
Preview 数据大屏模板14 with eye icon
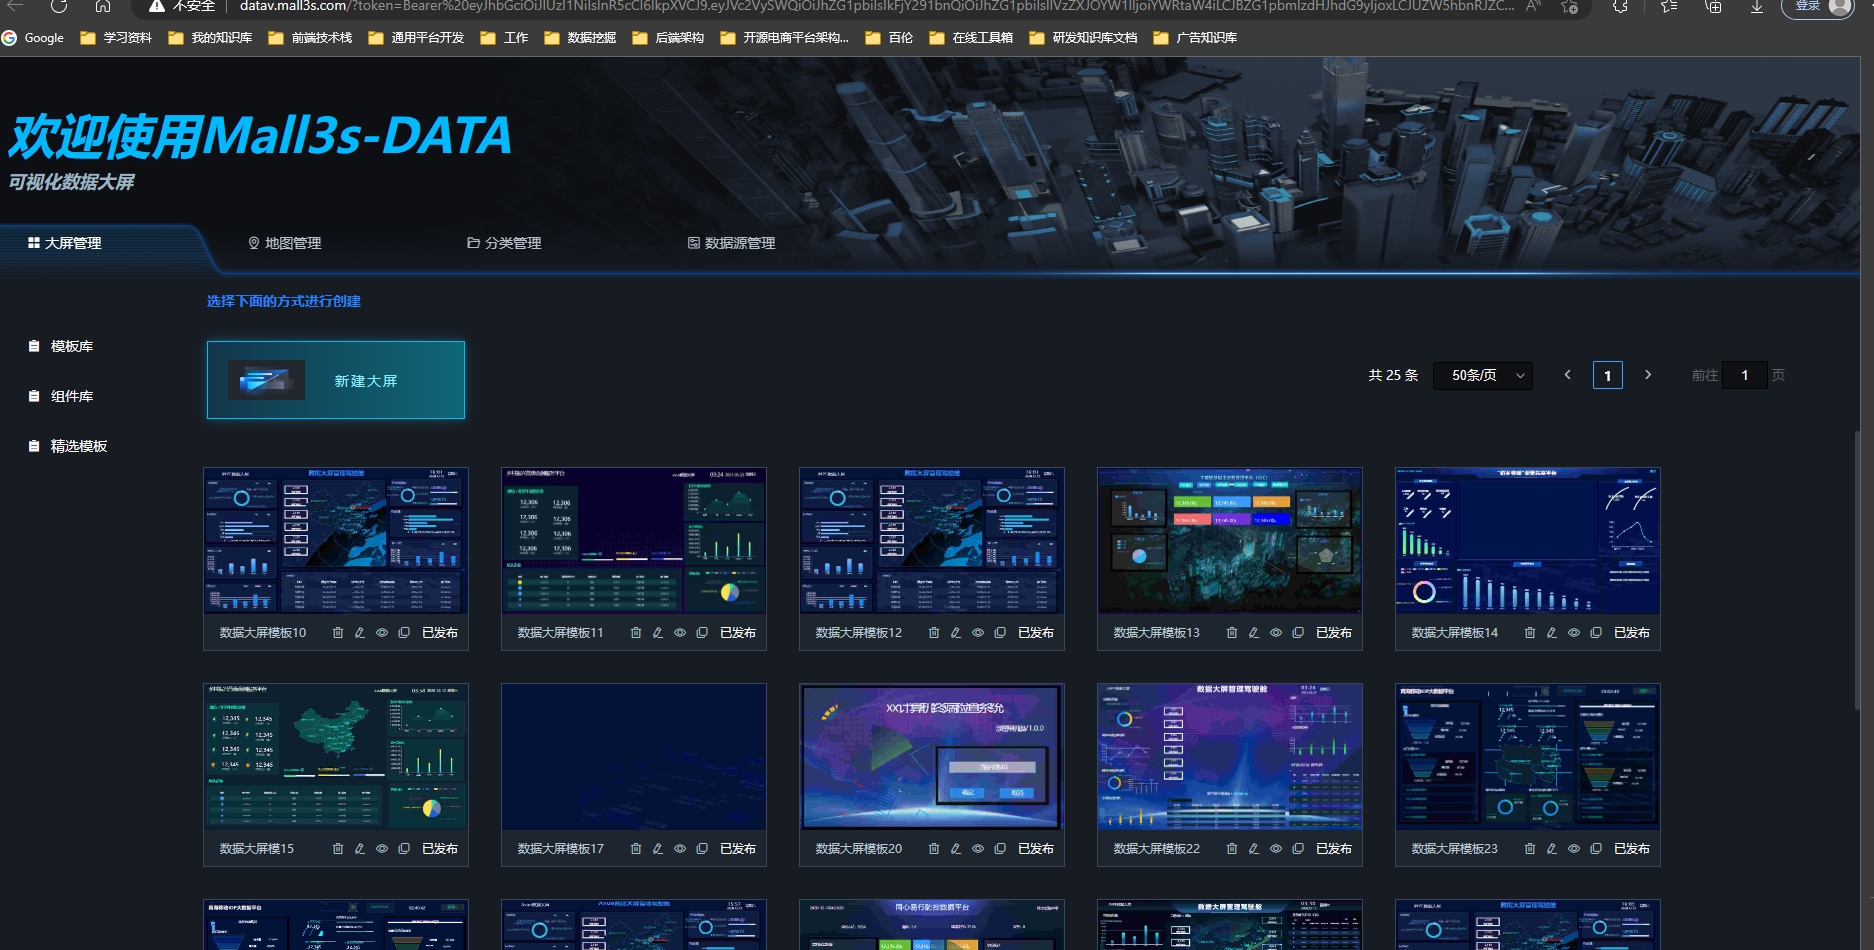1574,633
